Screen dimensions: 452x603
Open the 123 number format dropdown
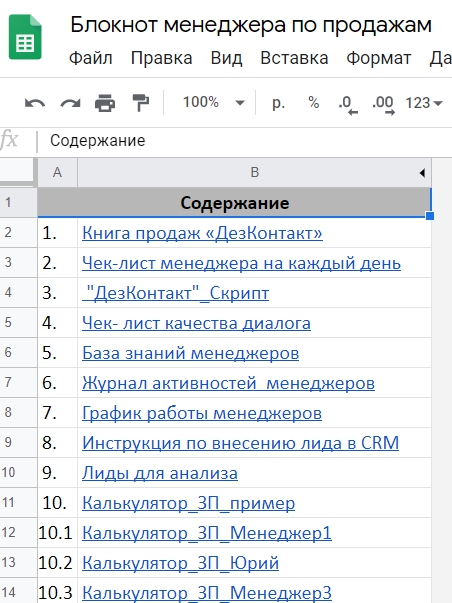coord(424,103)
